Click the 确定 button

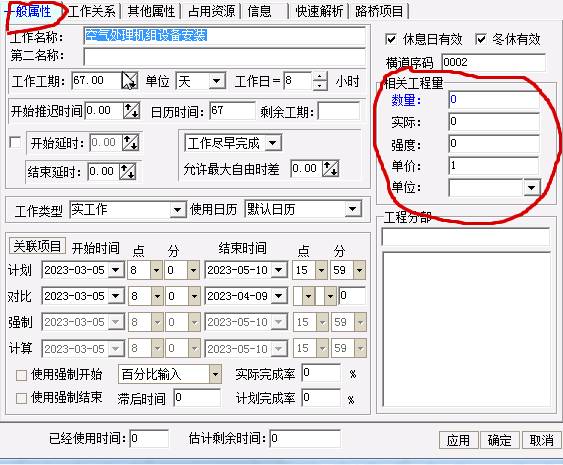click(499, 440)
